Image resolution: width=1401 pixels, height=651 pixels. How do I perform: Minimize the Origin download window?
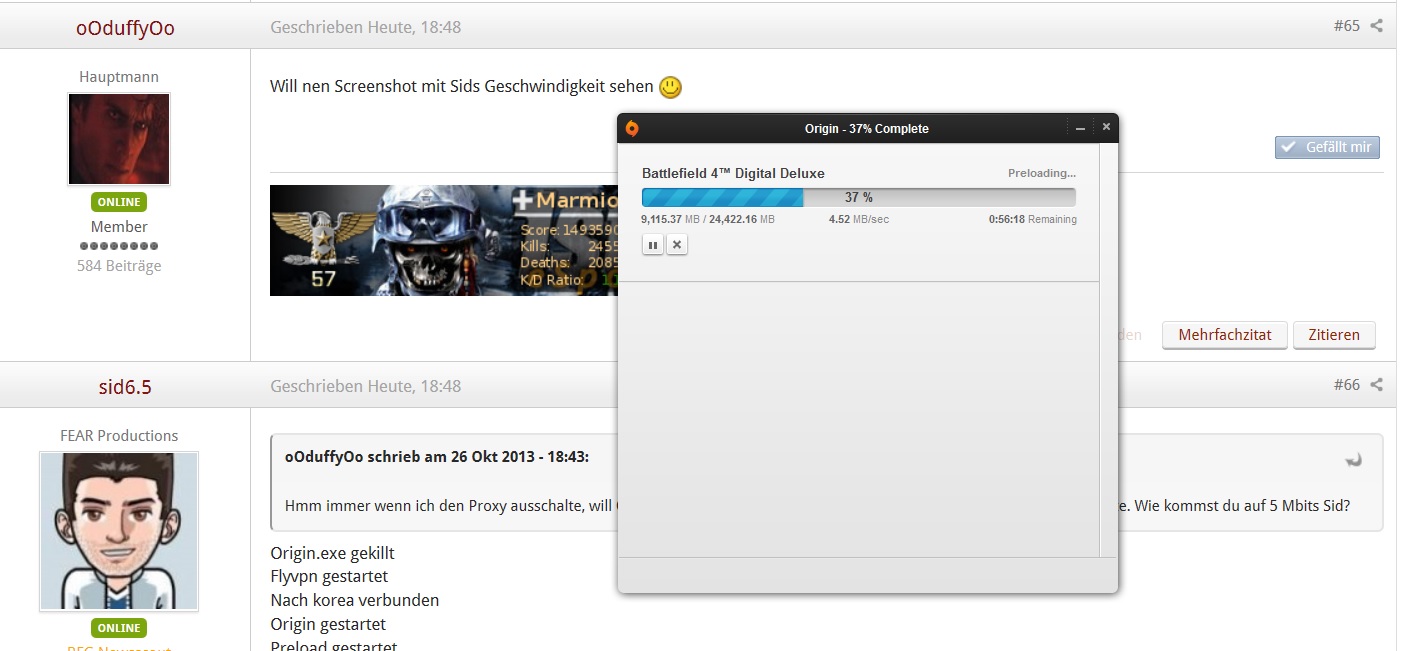pyautogui.click(x=1081, y=128)
